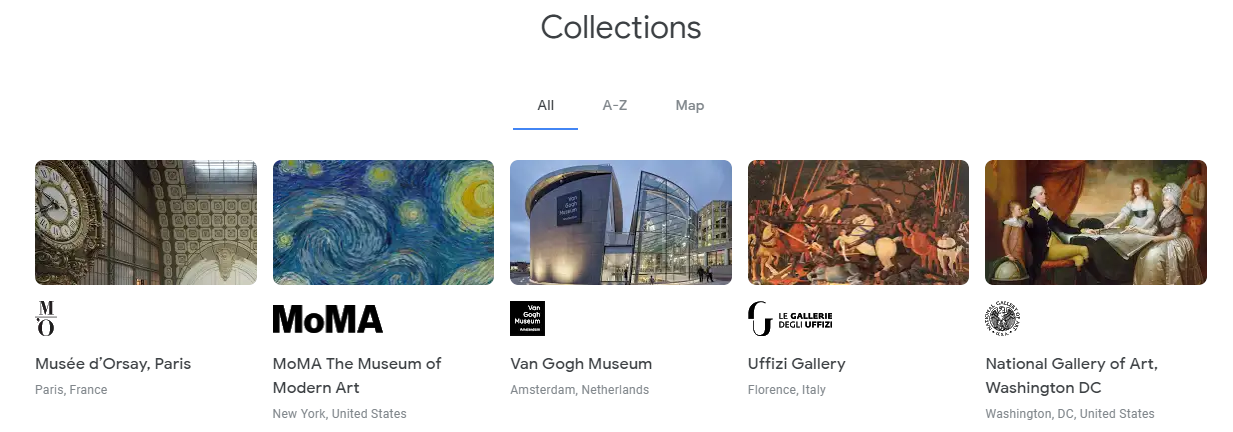Switch to the All tab
Screen dimensions: 1233x432
click(x=545, y=105)
